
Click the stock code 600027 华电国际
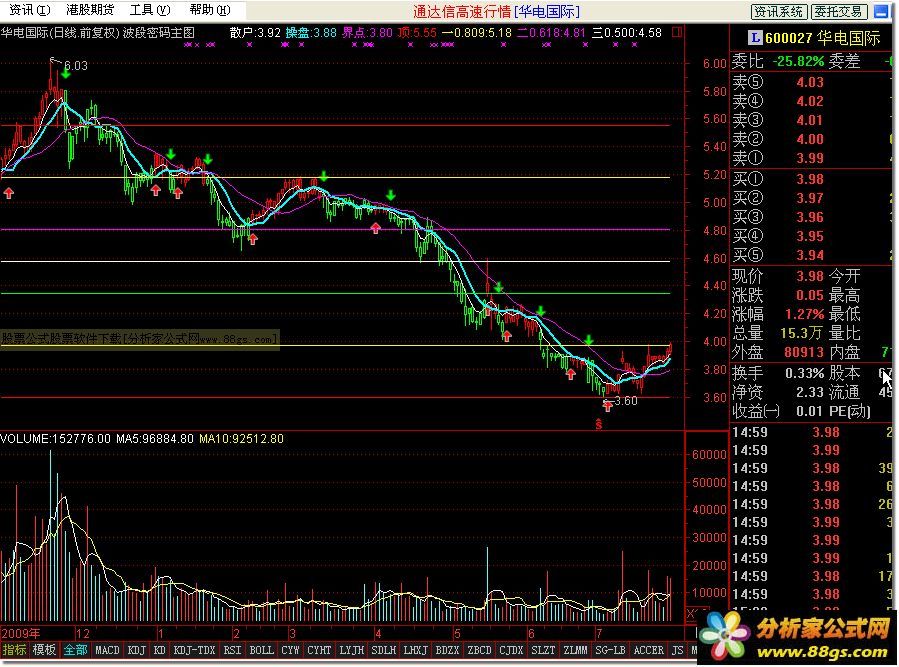click(822, 38)
